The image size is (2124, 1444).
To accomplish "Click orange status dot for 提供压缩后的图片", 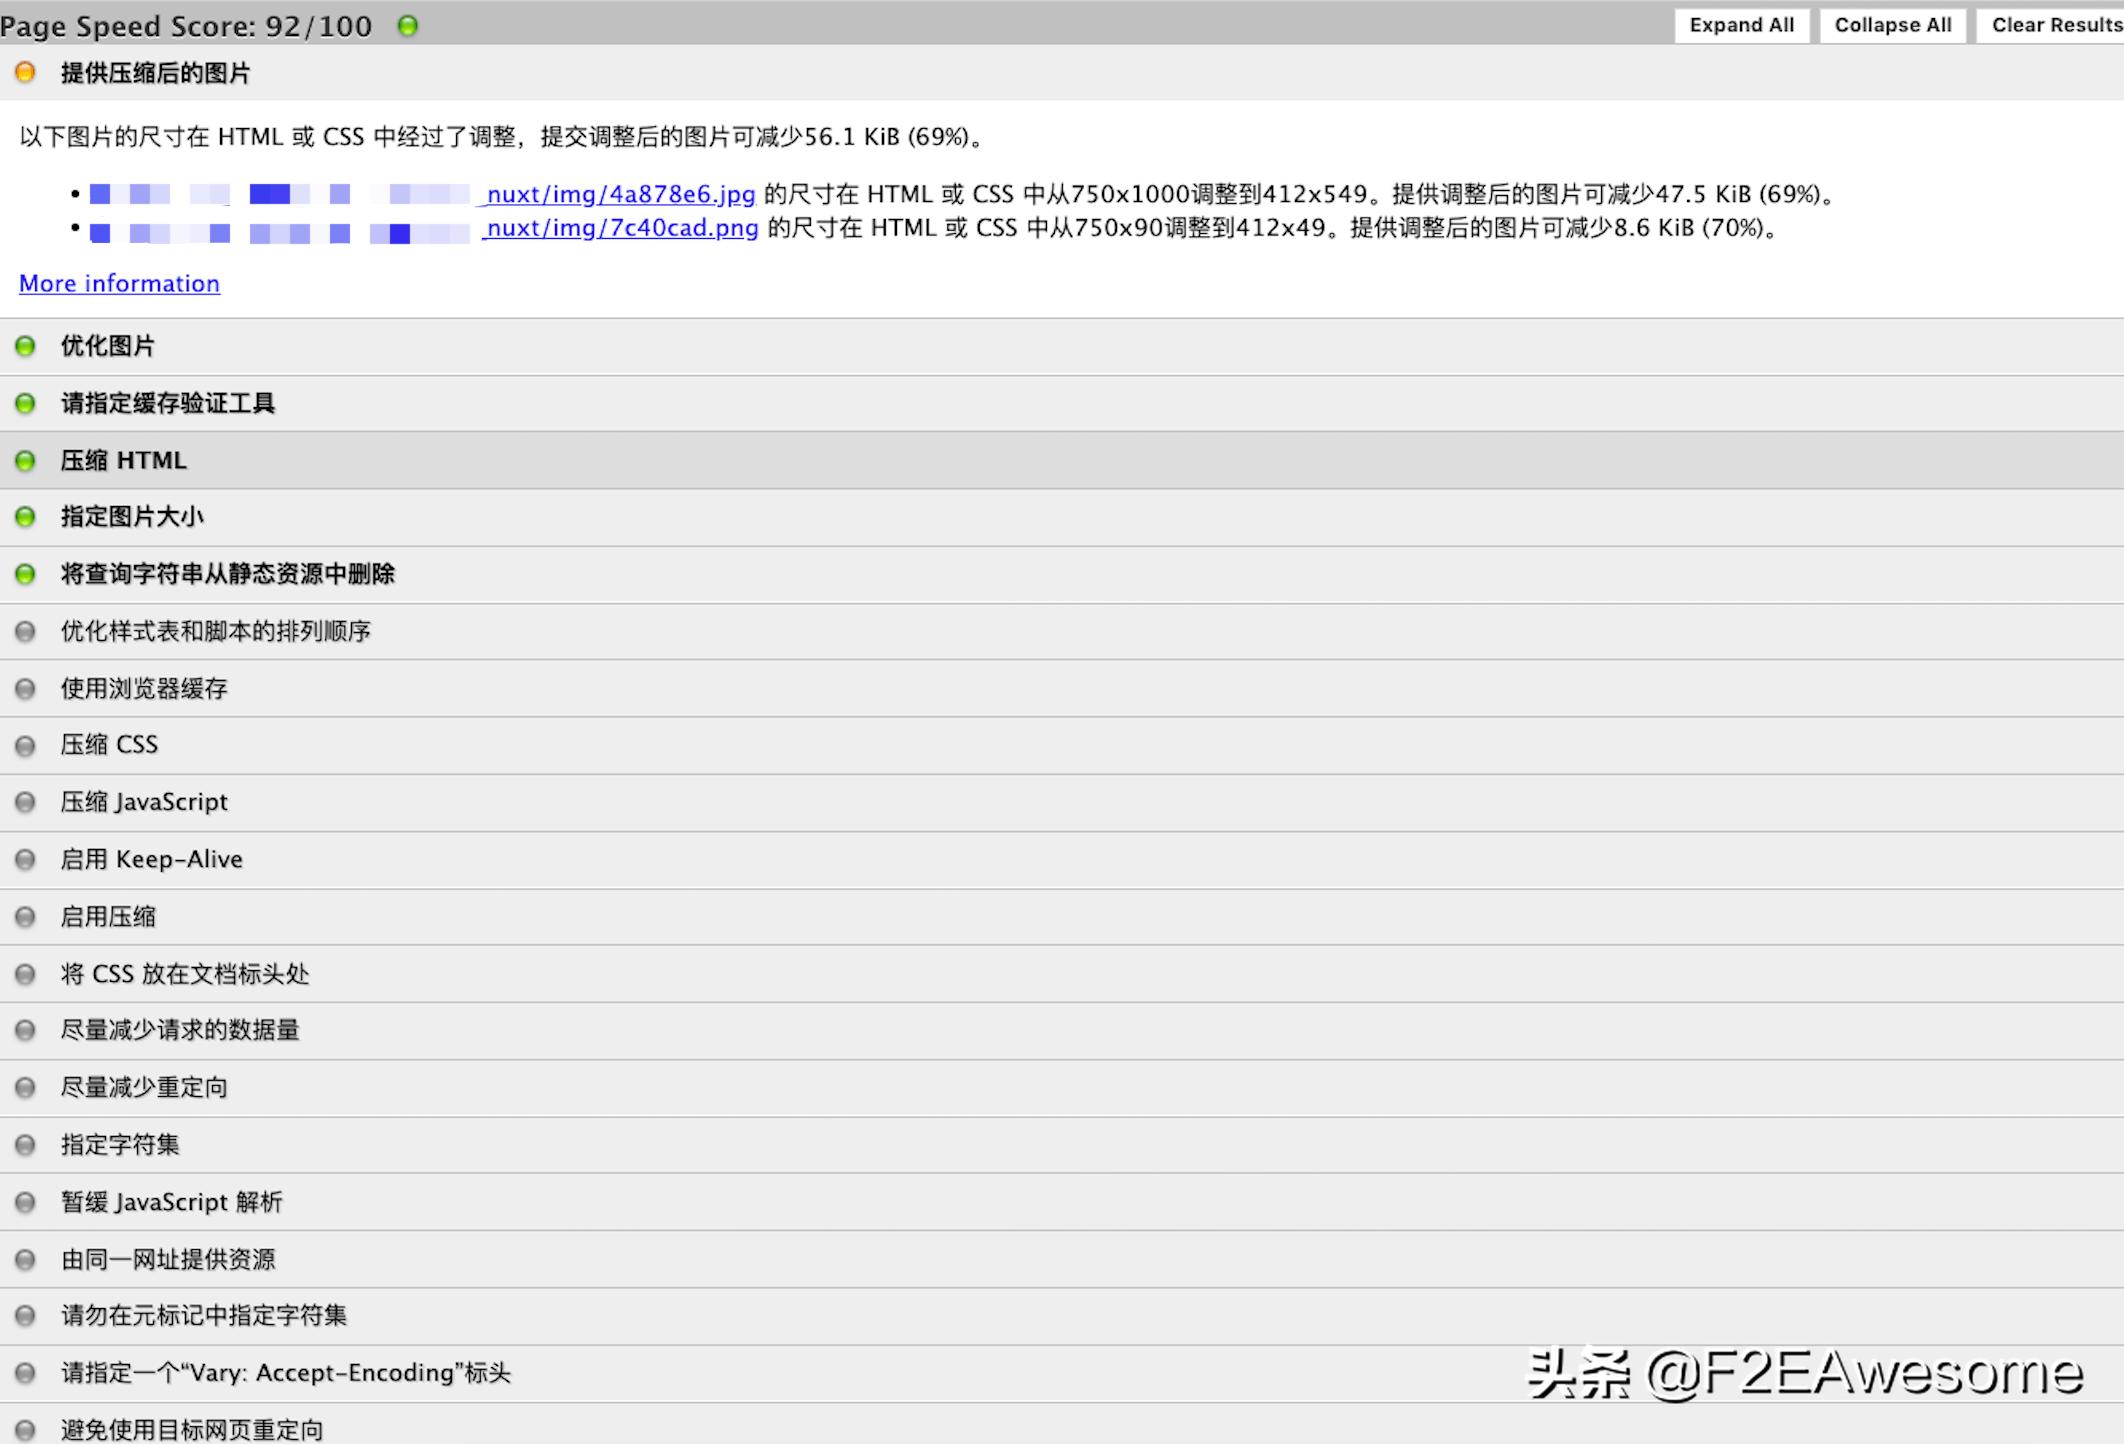I will pos(25,73).
